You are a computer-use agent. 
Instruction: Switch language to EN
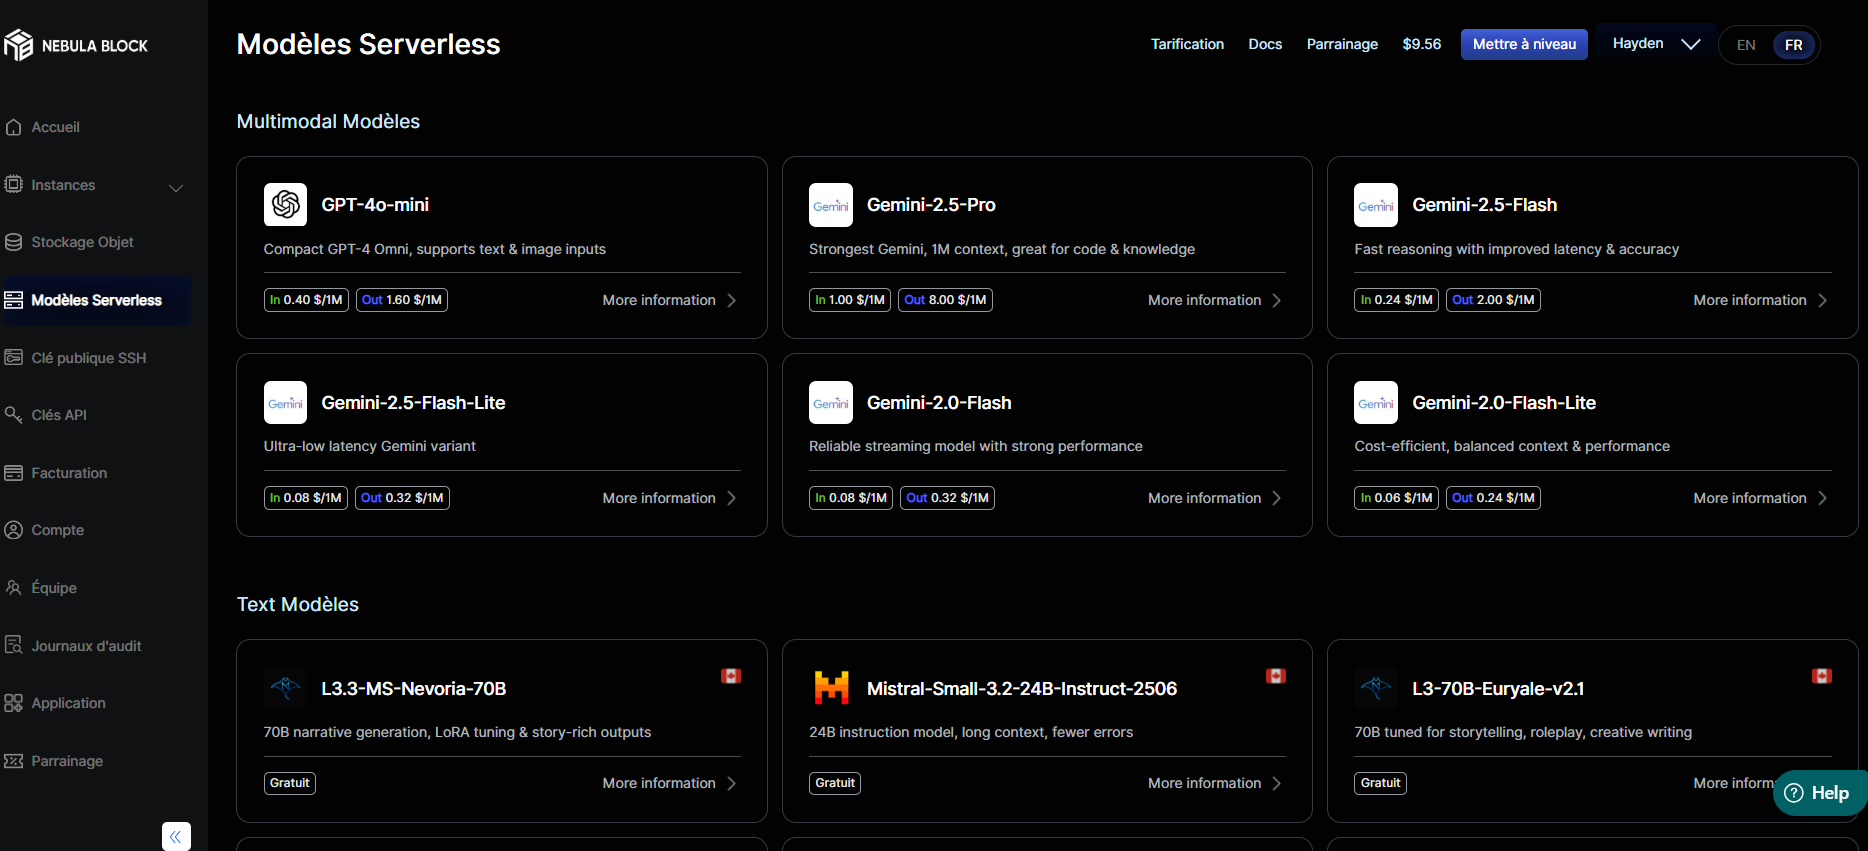1746,45
